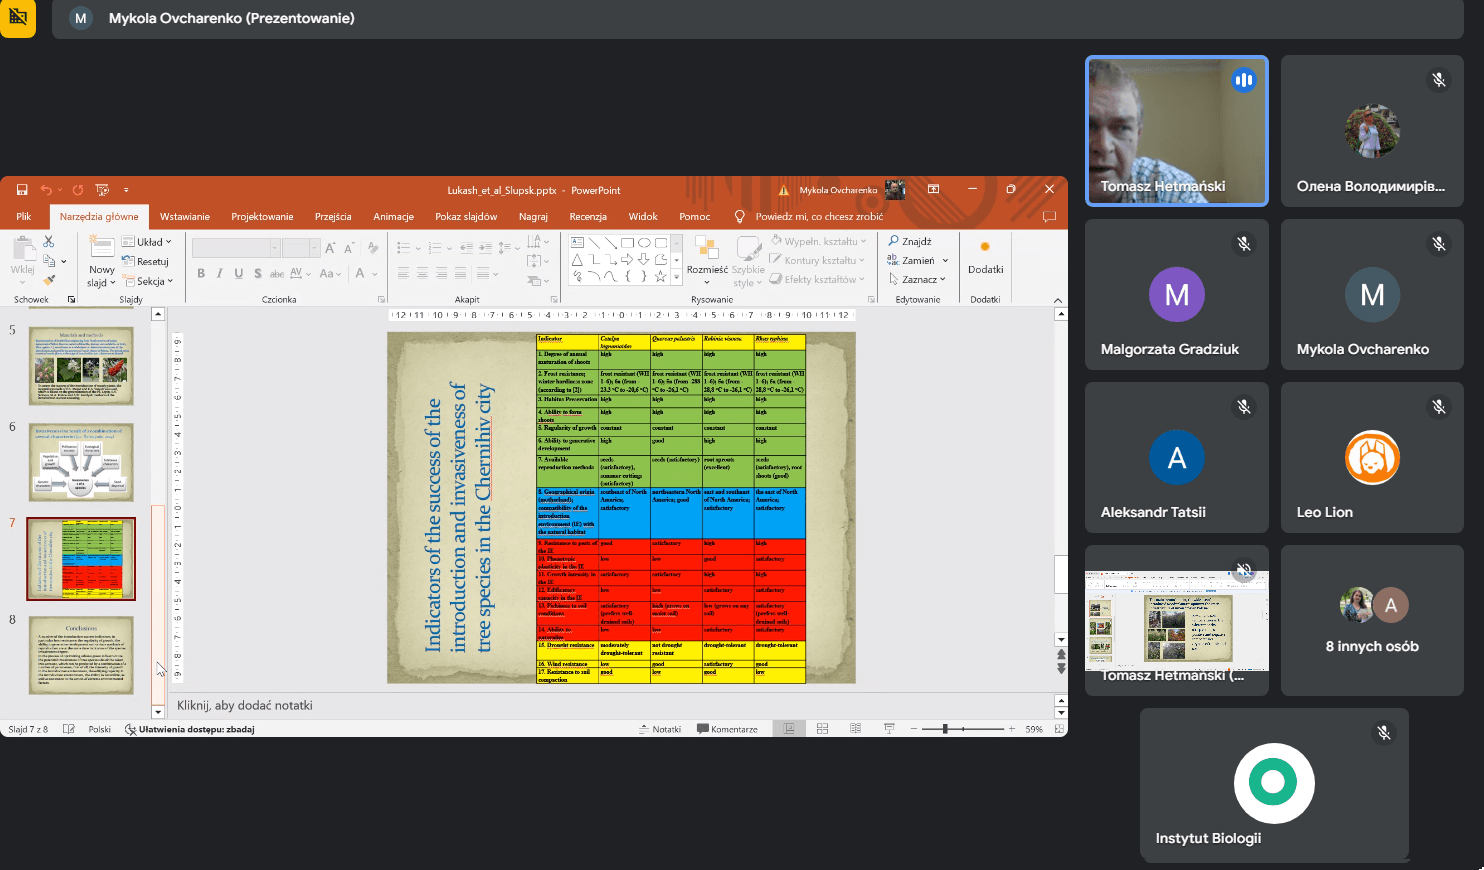Click the zoom slider handle

click(x=945, y=729)
